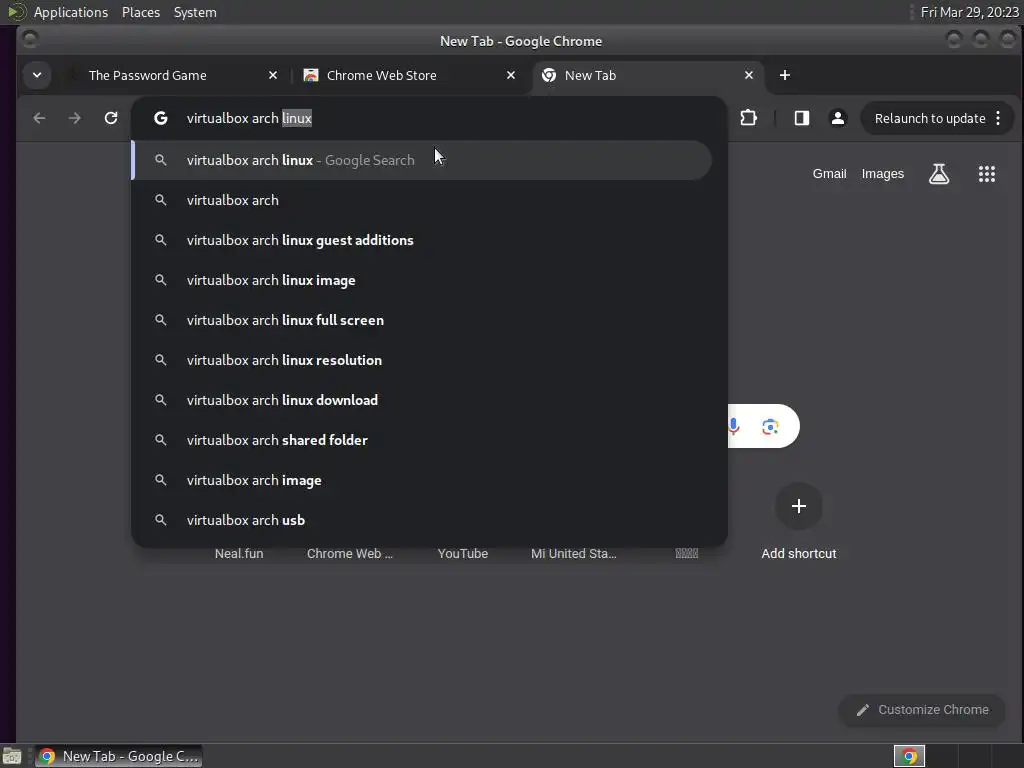Viewport: 1024px width, 768px height.
Task: Open the profile avatar icon
Action: coord(837,118)
